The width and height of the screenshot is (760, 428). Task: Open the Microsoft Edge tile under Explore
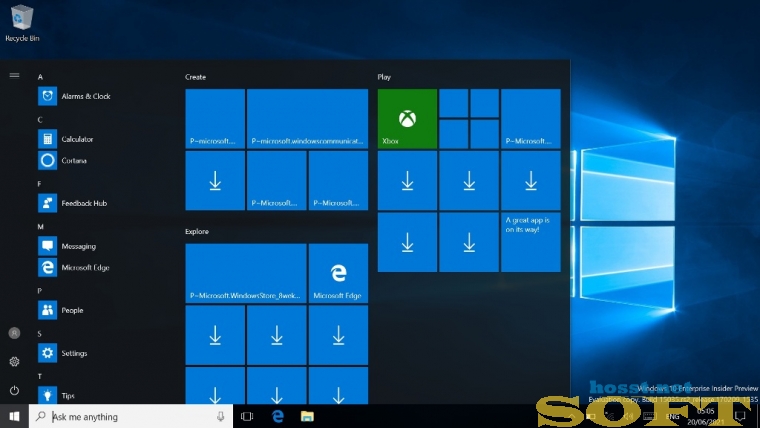[x=338, y=273]
